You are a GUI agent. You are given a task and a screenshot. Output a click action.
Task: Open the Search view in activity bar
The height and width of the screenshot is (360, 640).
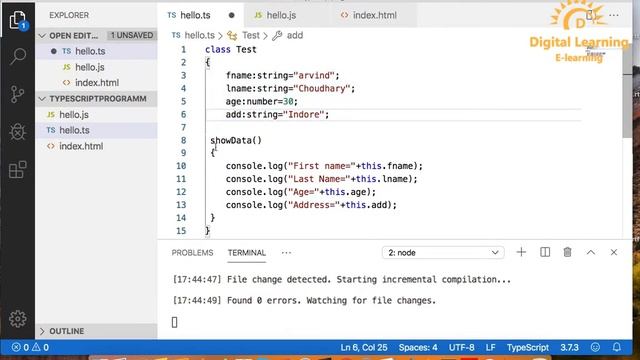coord(18,56)
